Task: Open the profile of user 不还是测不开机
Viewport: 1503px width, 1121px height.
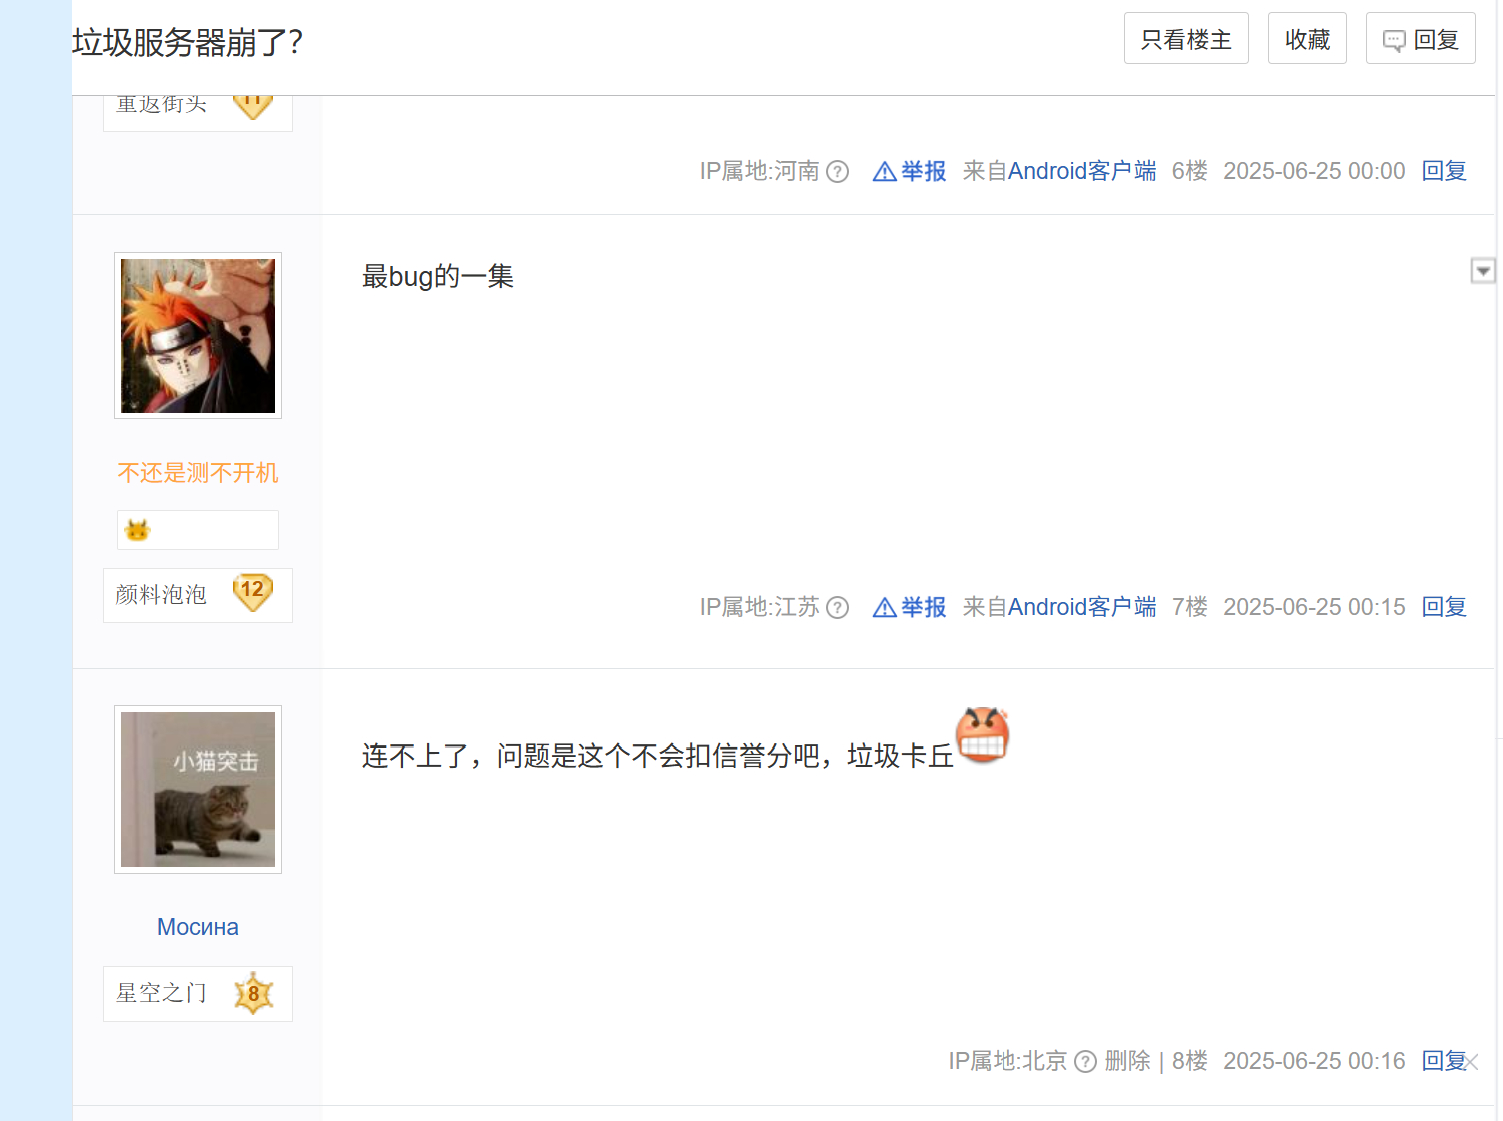Action: point(198,472)
